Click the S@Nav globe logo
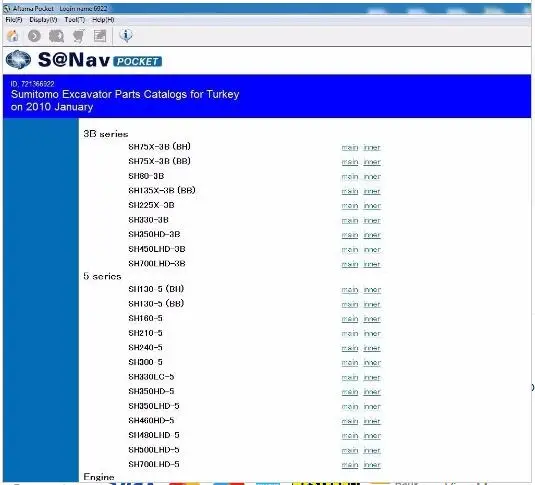 [x=18, y=59]
